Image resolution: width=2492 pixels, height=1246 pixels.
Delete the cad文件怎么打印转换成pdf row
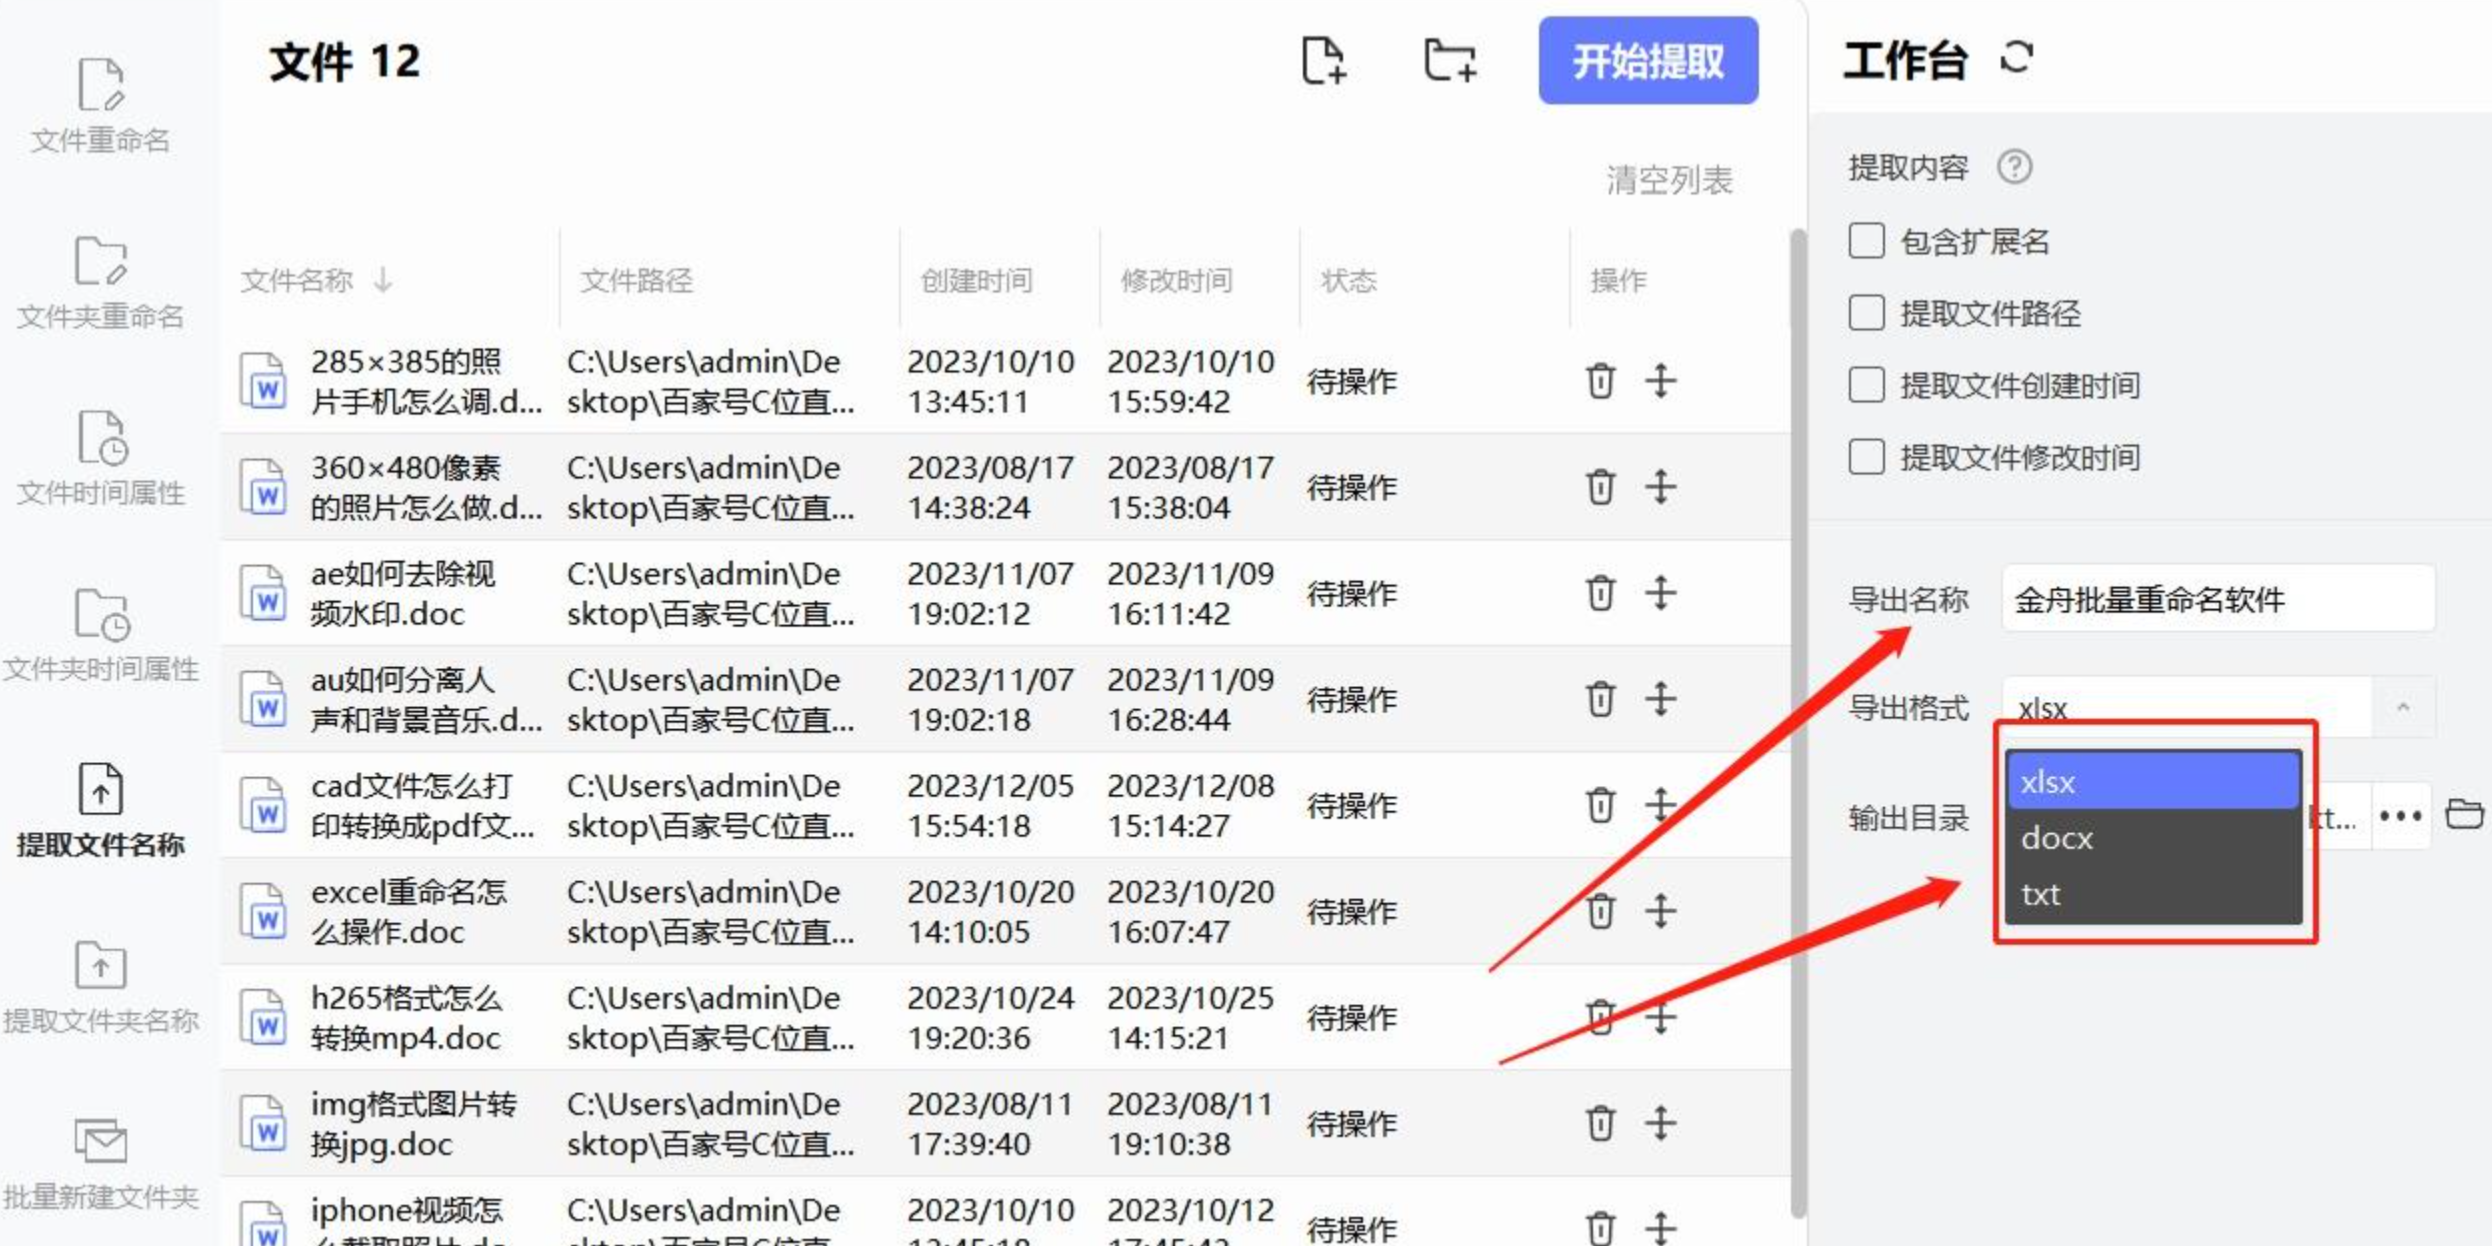[1600, 805]
